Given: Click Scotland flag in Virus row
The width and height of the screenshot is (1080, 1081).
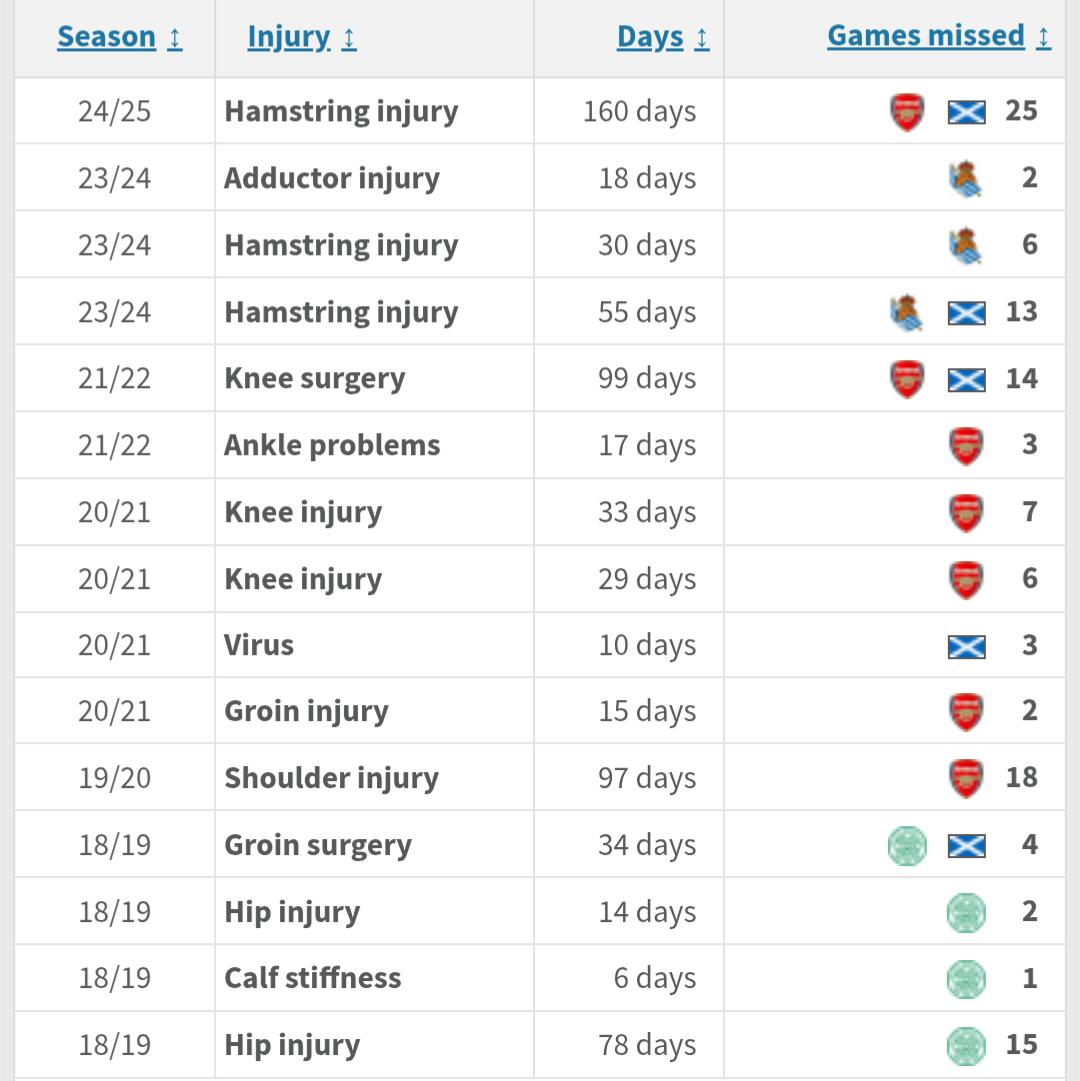Looking at the screenshot, I should [966, 646].
